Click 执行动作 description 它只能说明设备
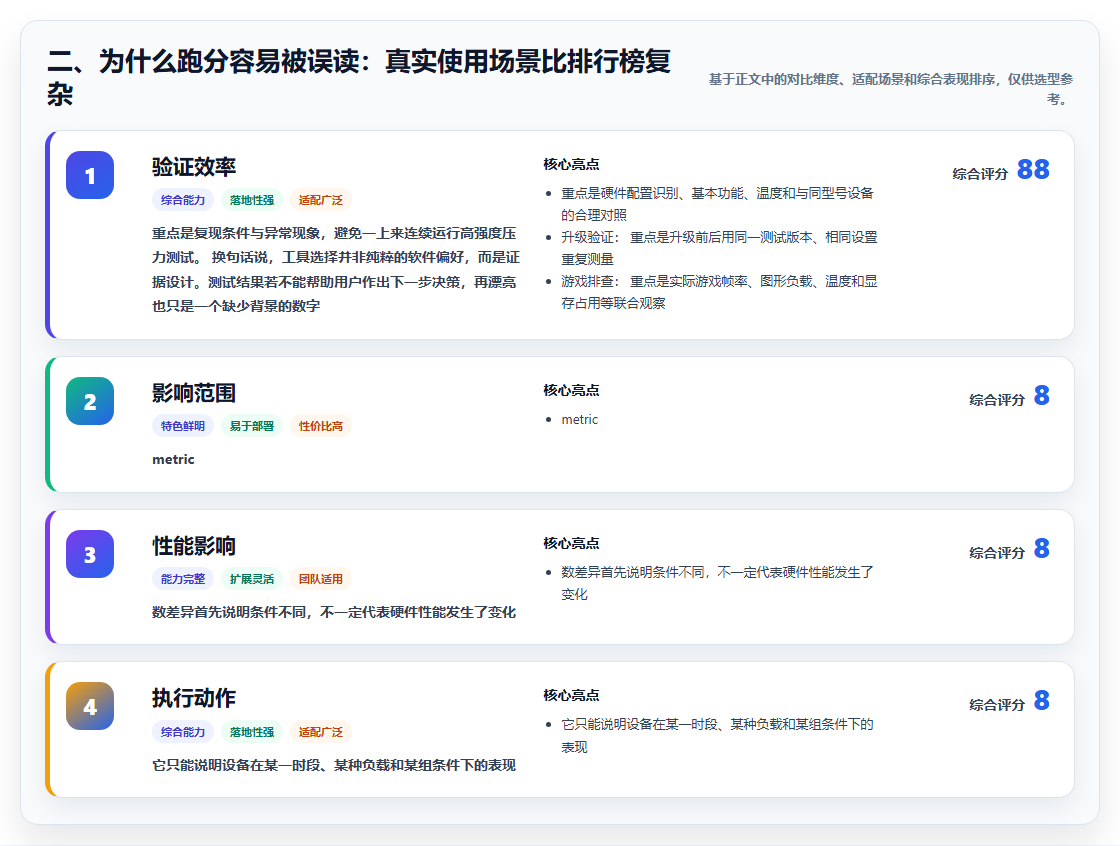The width and height of the screenshot is (1120, 846). point(334,765)
